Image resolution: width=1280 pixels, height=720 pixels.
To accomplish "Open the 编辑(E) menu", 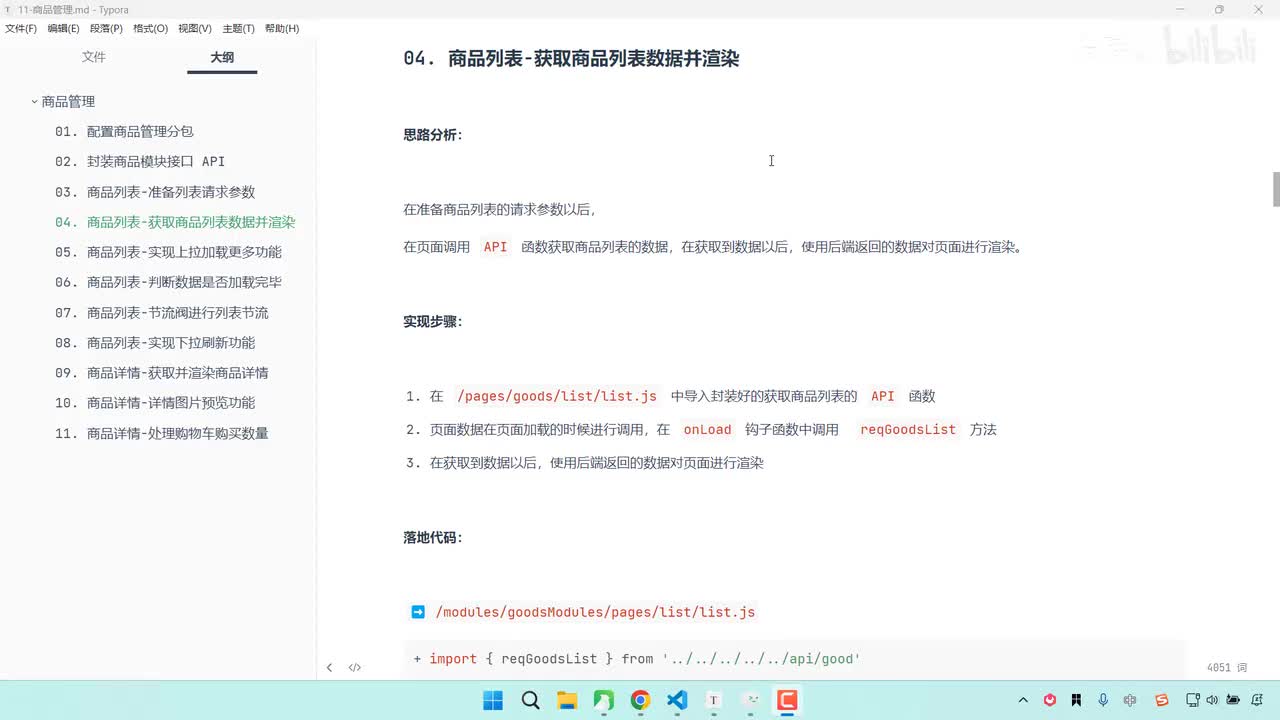I will (63, 29).
